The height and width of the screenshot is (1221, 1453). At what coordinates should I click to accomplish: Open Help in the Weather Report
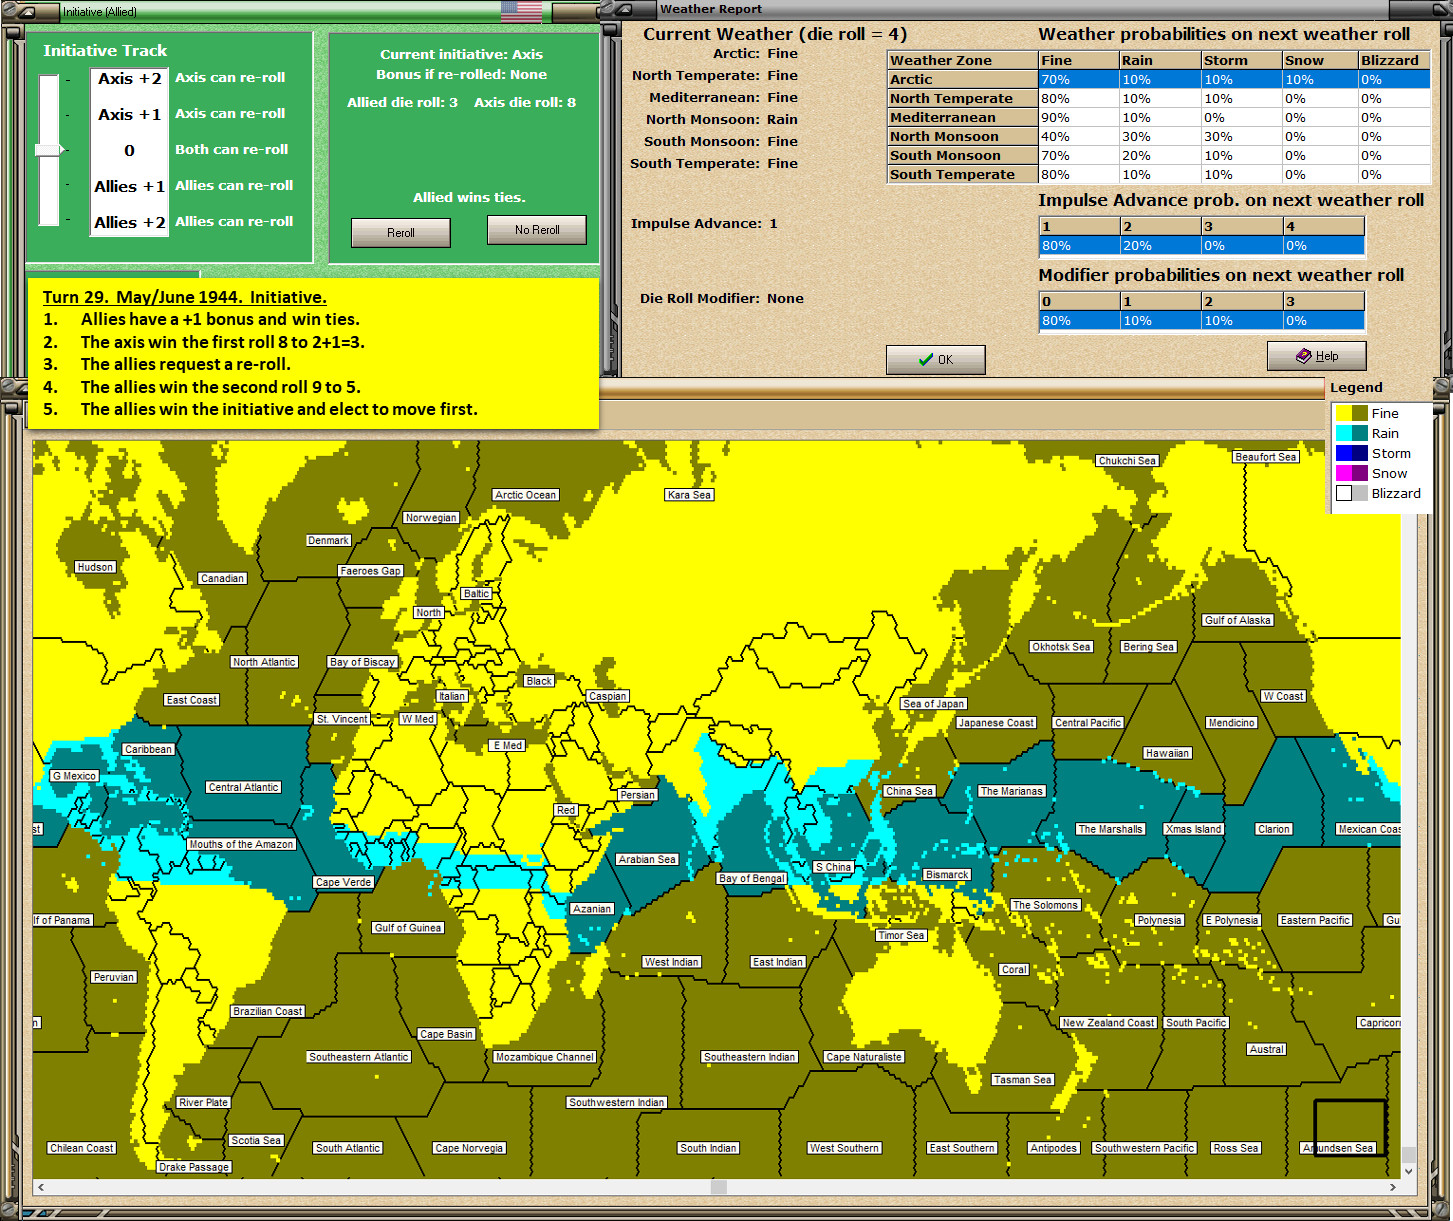pyautogui.click(x=1317, y=356)
